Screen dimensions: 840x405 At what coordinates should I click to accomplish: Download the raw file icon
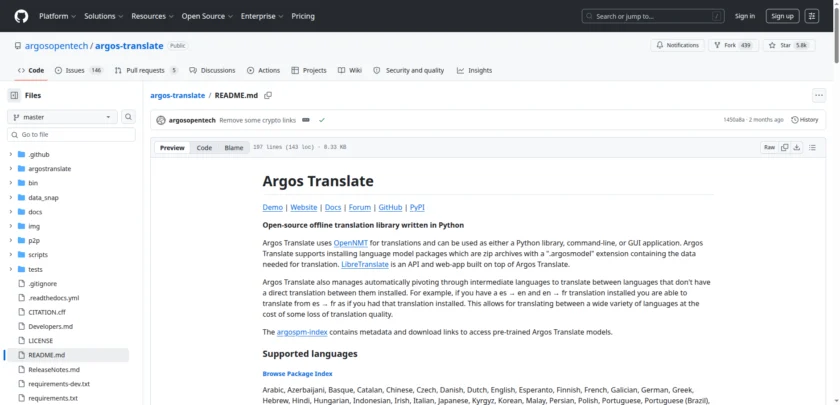pyautogui.click(x=797, y=147)
